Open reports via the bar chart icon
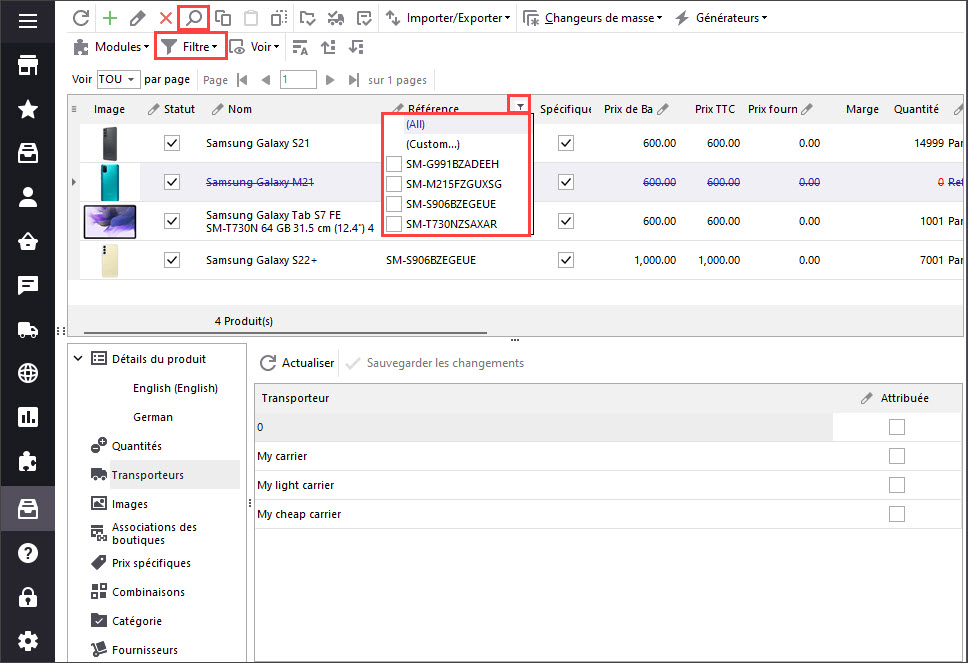This screenshot has width=968, height=663. tap(28, 417)
